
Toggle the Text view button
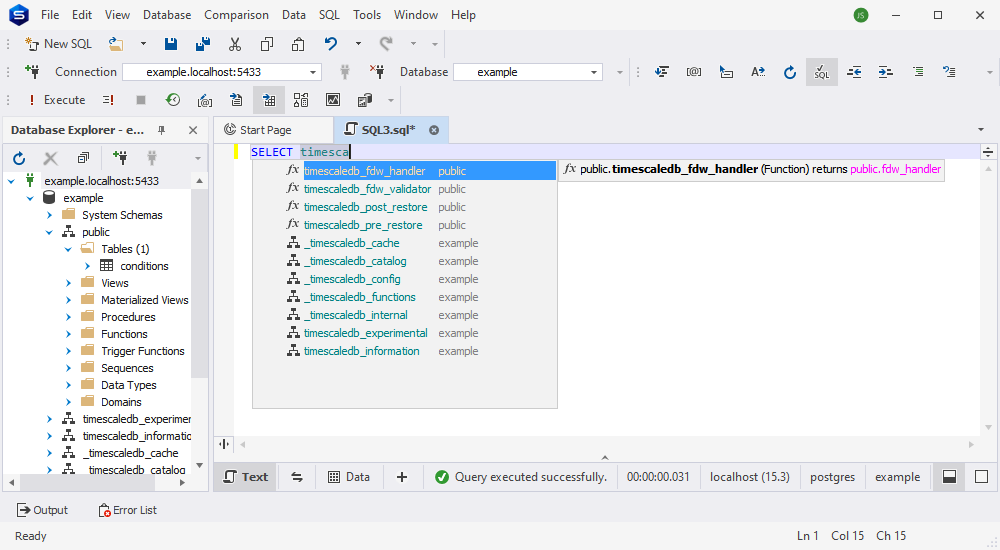coord(246,477)
